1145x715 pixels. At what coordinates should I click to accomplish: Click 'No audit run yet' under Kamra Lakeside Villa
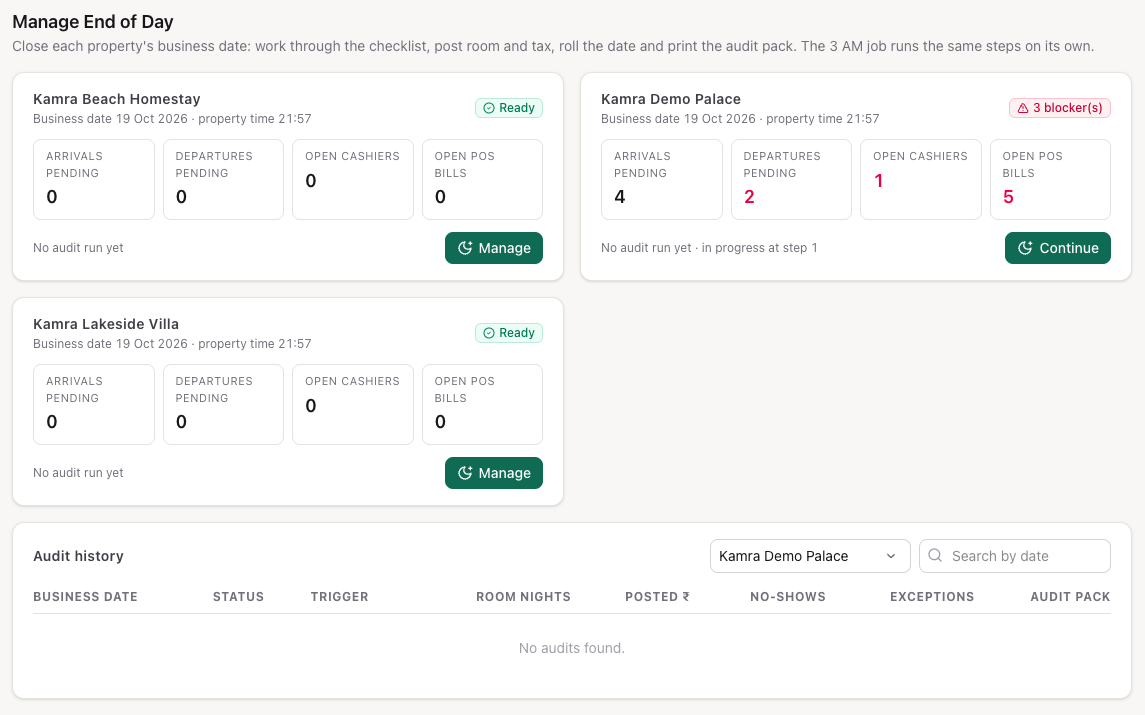(78, 473)
